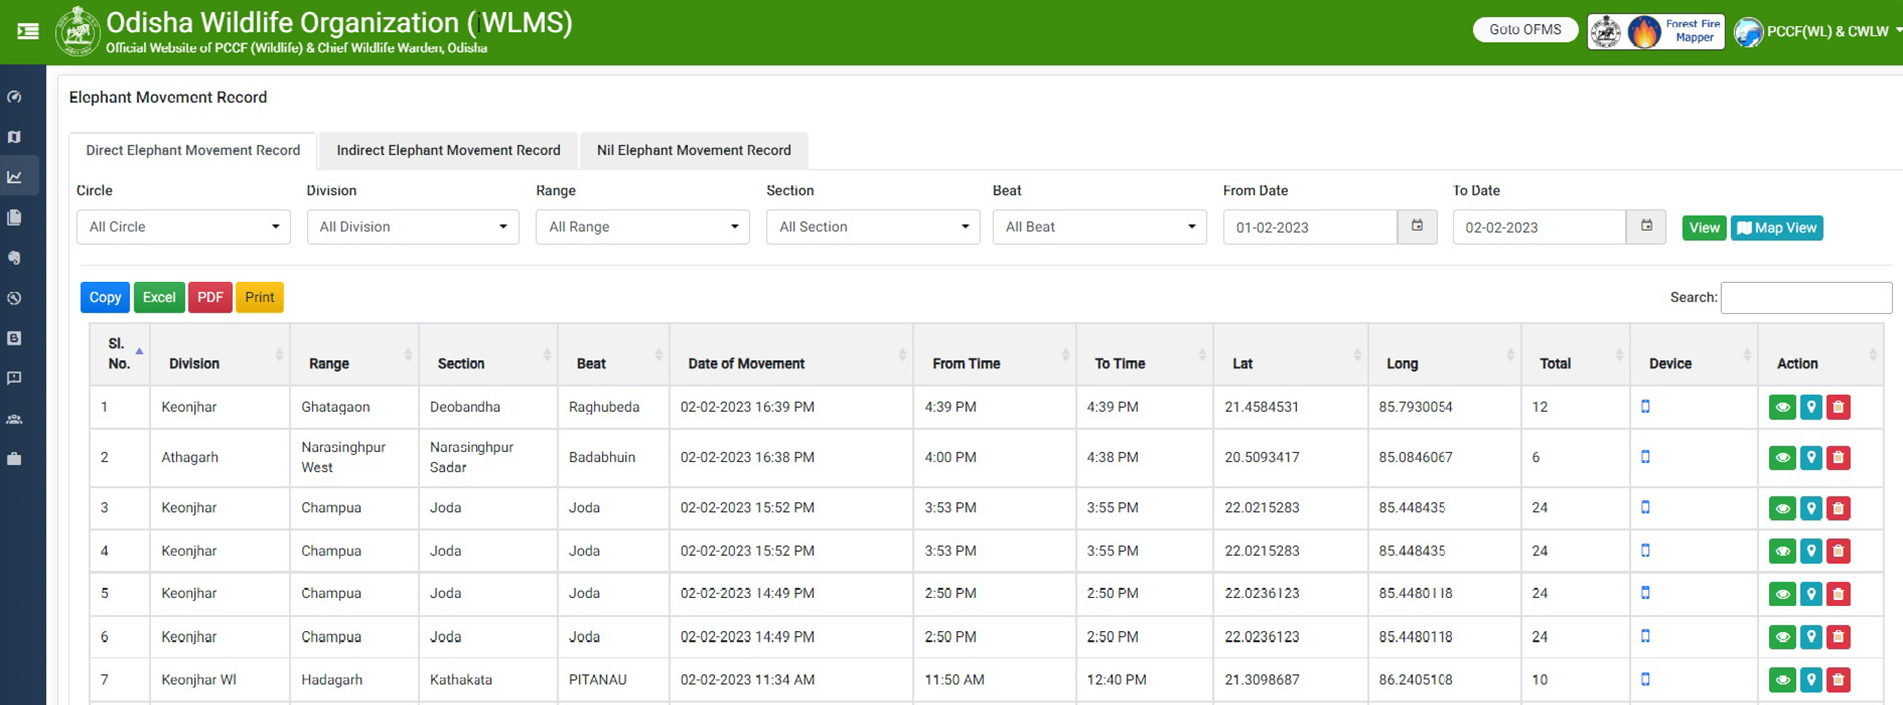Focus the Search input box
The height and width of the screenshot is (705, 1903).
point(1806,297)
